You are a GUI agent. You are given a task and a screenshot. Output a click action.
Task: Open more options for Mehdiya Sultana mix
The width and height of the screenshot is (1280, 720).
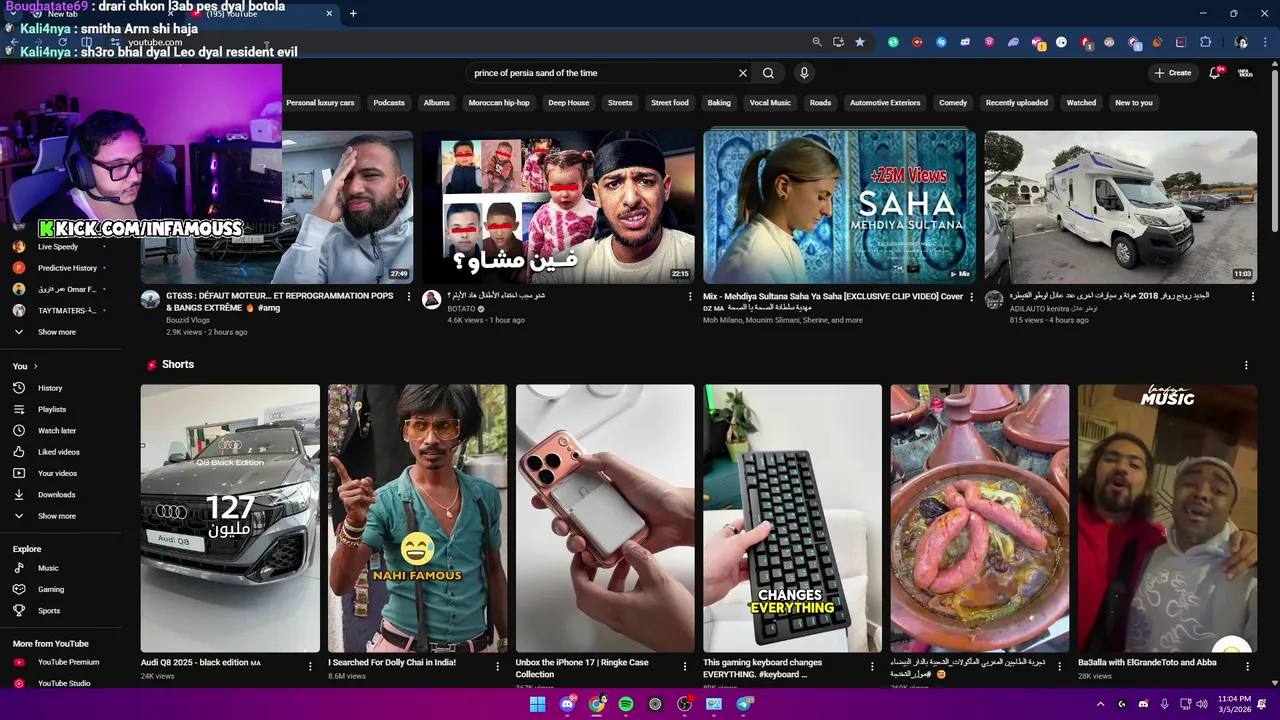pos(971,297)
